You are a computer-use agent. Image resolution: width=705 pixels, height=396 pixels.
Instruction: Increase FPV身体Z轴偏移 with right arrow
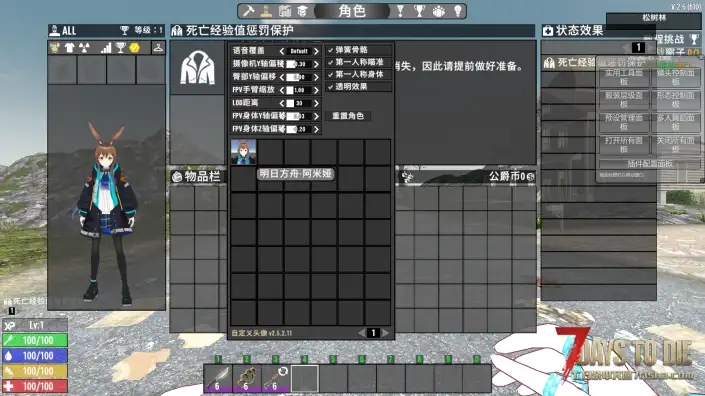[x=316, y=129]
